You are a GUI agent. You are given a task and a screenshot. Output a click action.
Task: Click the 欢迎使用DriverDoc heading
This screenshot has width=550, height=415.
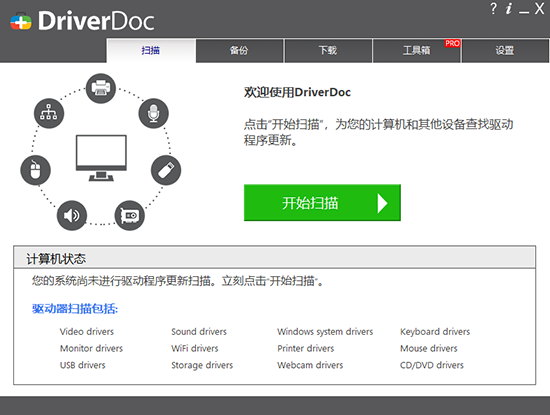click(x=297, y=92)
